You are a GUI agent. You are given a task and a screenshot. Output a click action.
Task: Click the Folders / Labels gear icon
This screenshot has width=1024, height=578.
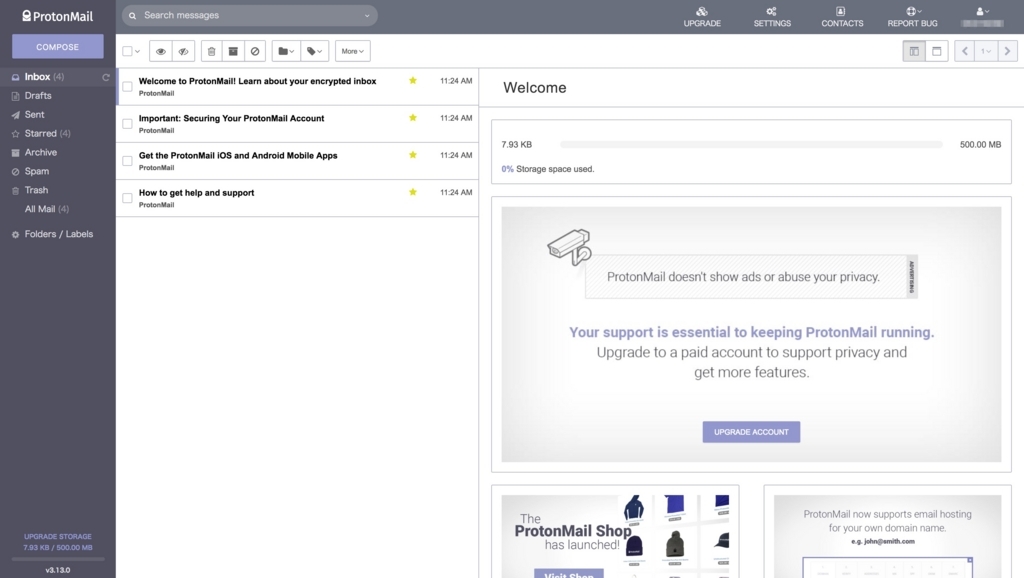tap(15, 234)
